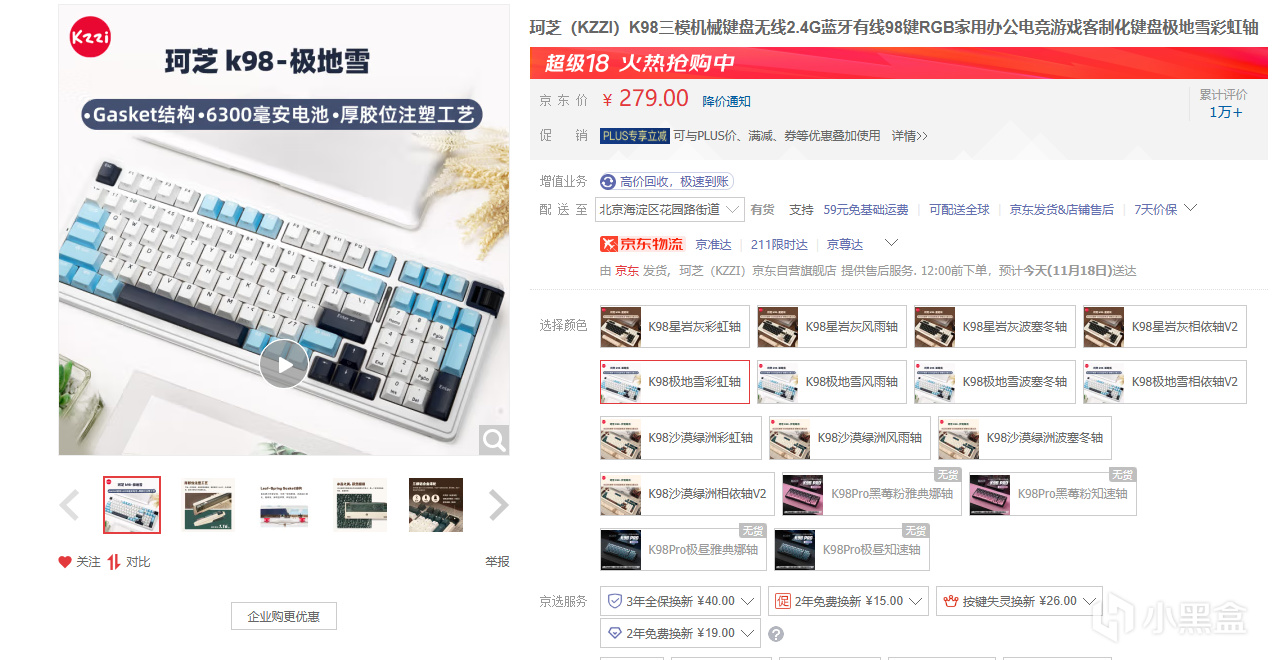Viewport: 1285px width, 660px height.
Task: Click the 211限时达 link
Action: [x=779, y=244]
